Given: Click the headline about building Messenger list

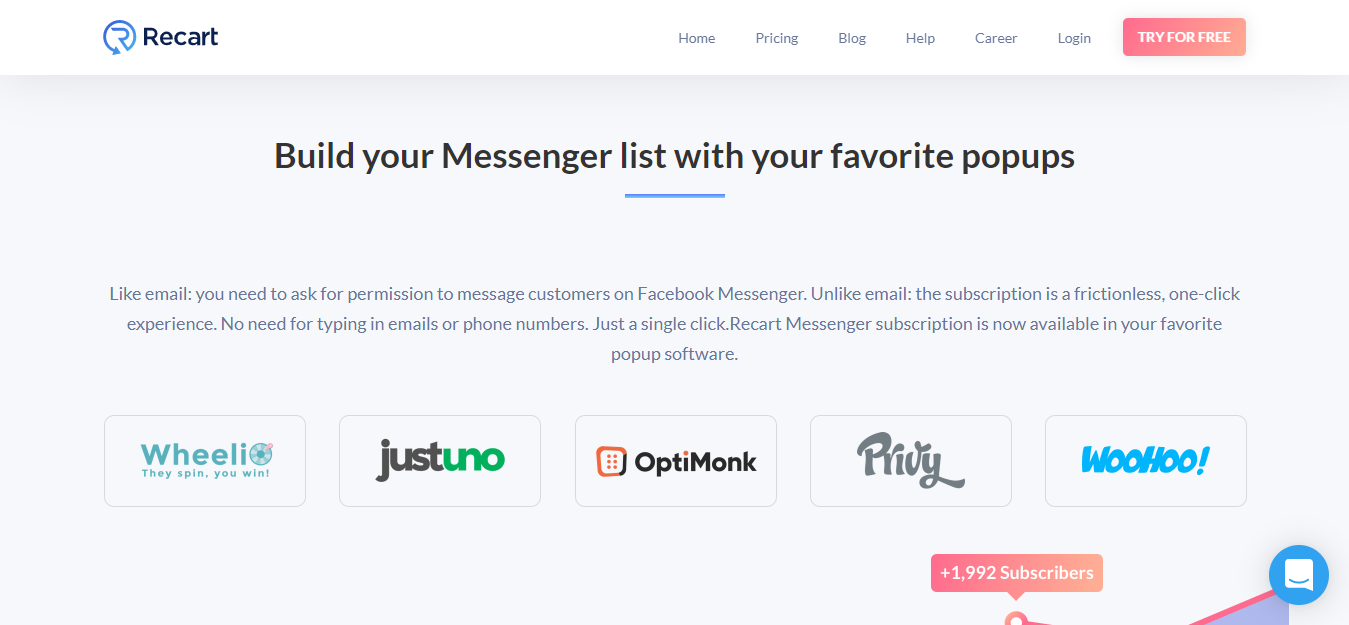Looking at the screenshot, I should 674,156.
